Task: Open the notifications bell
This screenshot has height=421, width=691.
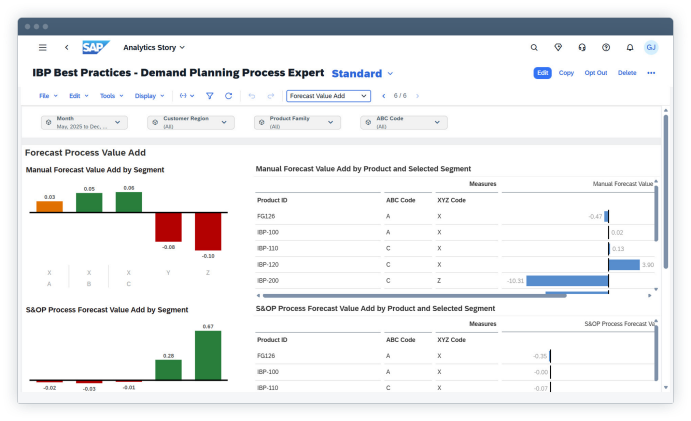Action: [x=630, y=47]
